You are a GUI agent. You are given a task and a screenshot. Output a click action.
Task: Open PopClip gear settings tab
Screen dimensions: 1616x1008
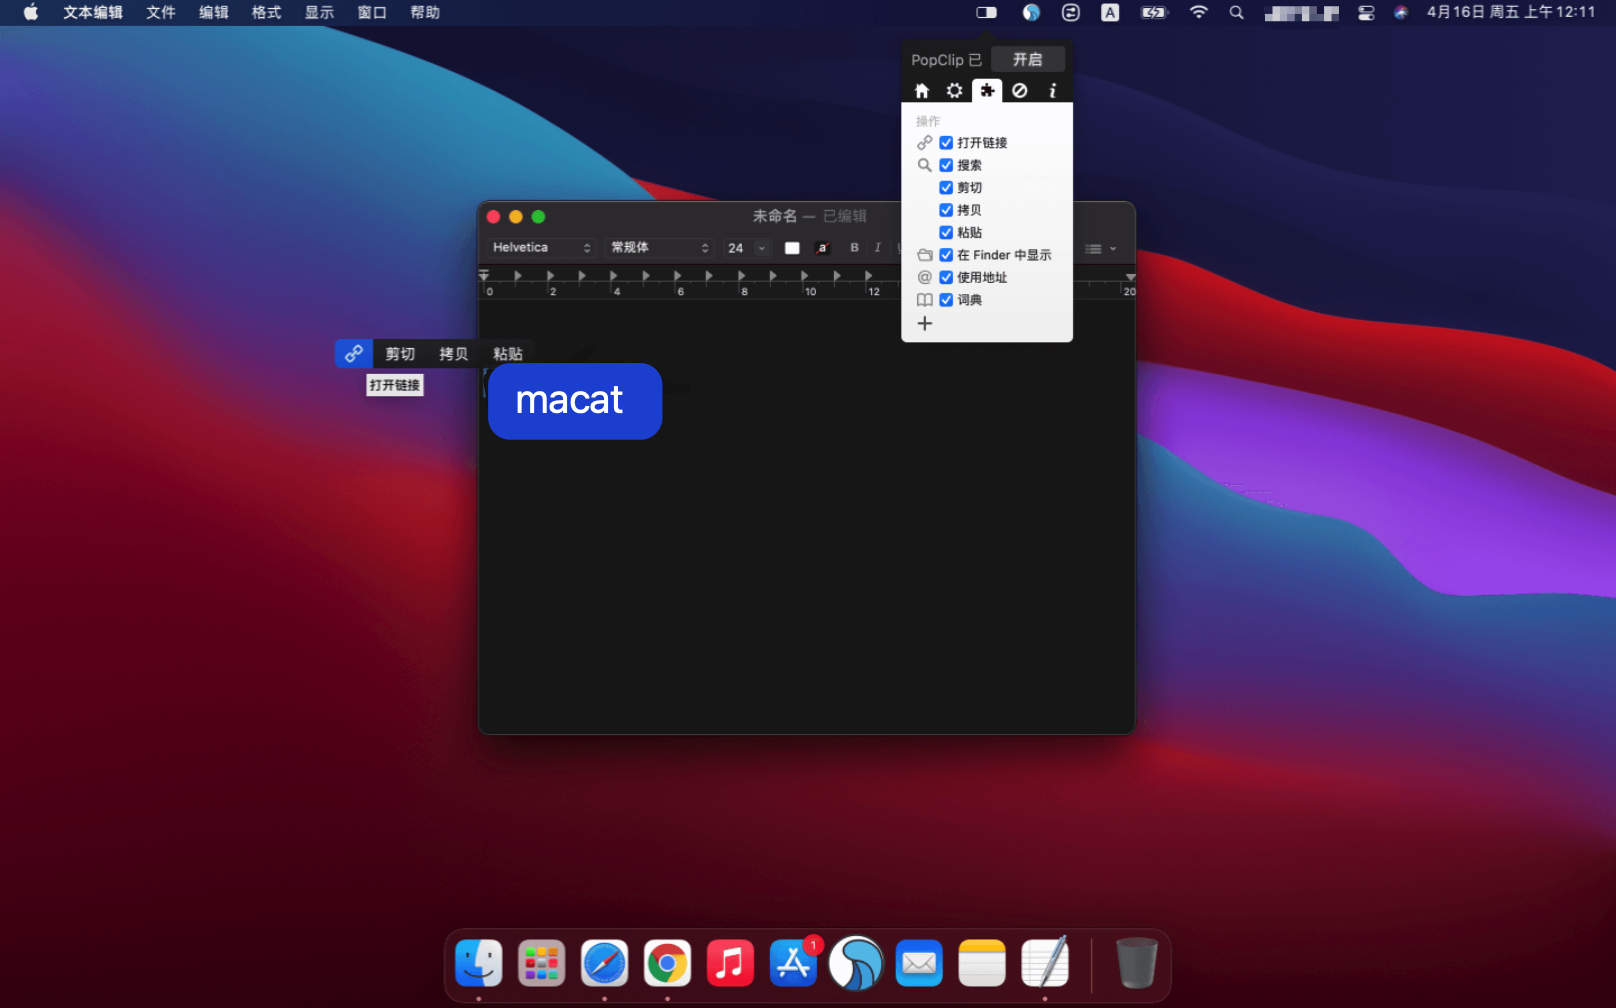(954, 91)
